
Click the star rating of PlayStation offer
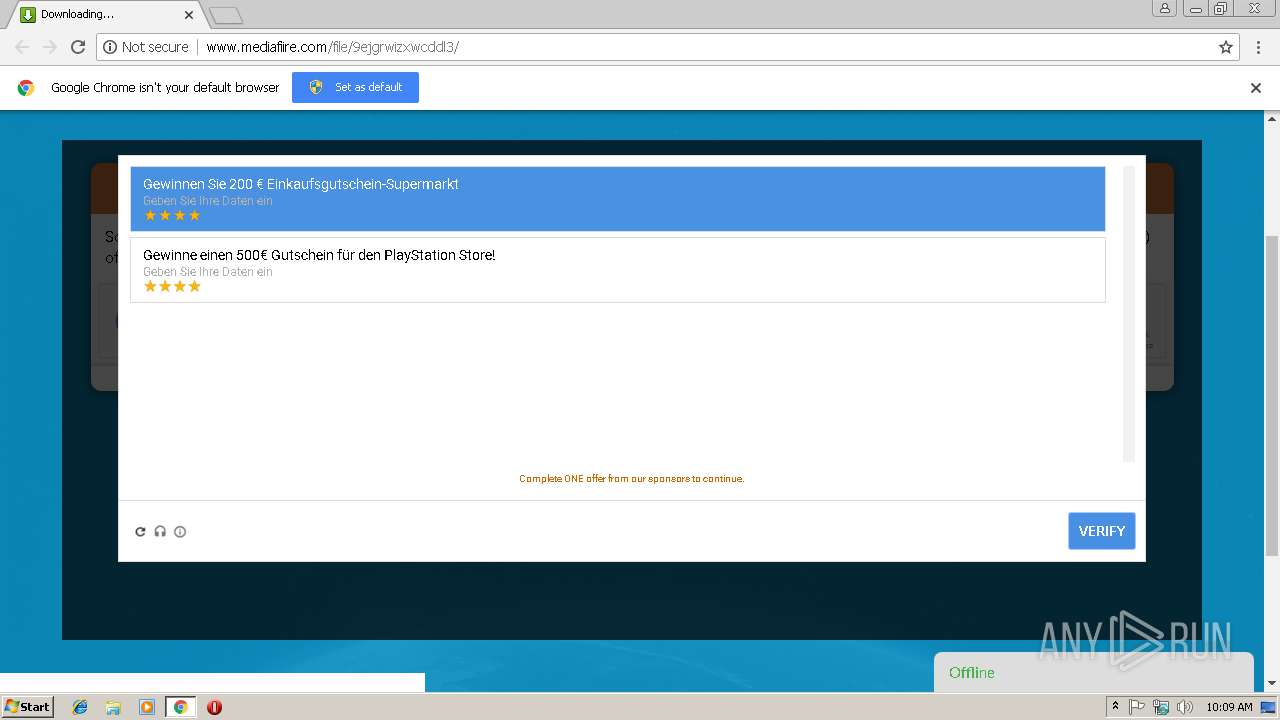click(x=172, y=286)
